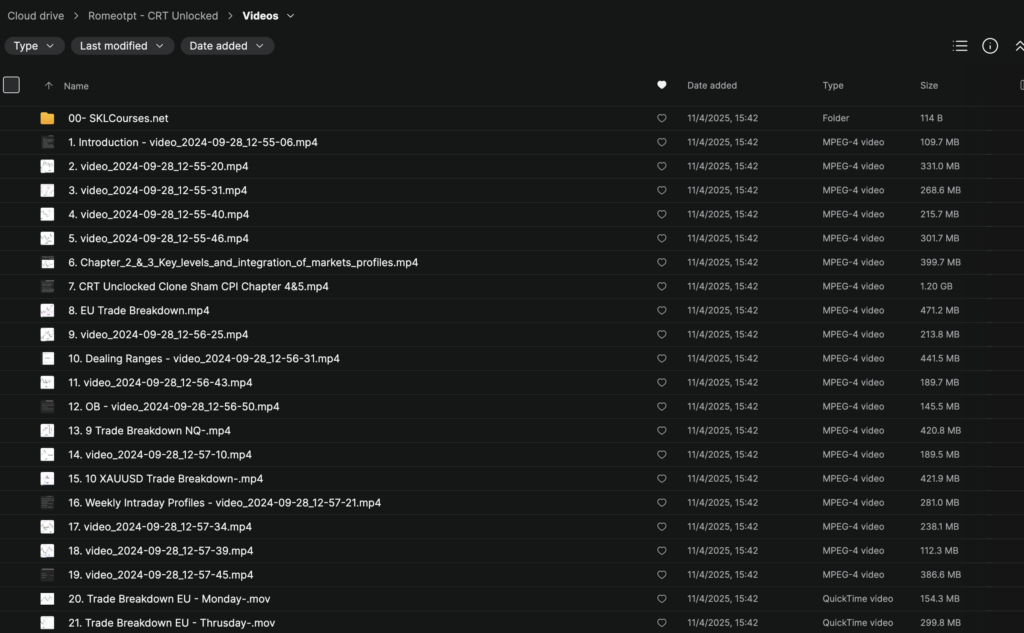
Task: Tick the select-all checkbox in header
Action: click(11, 85)
